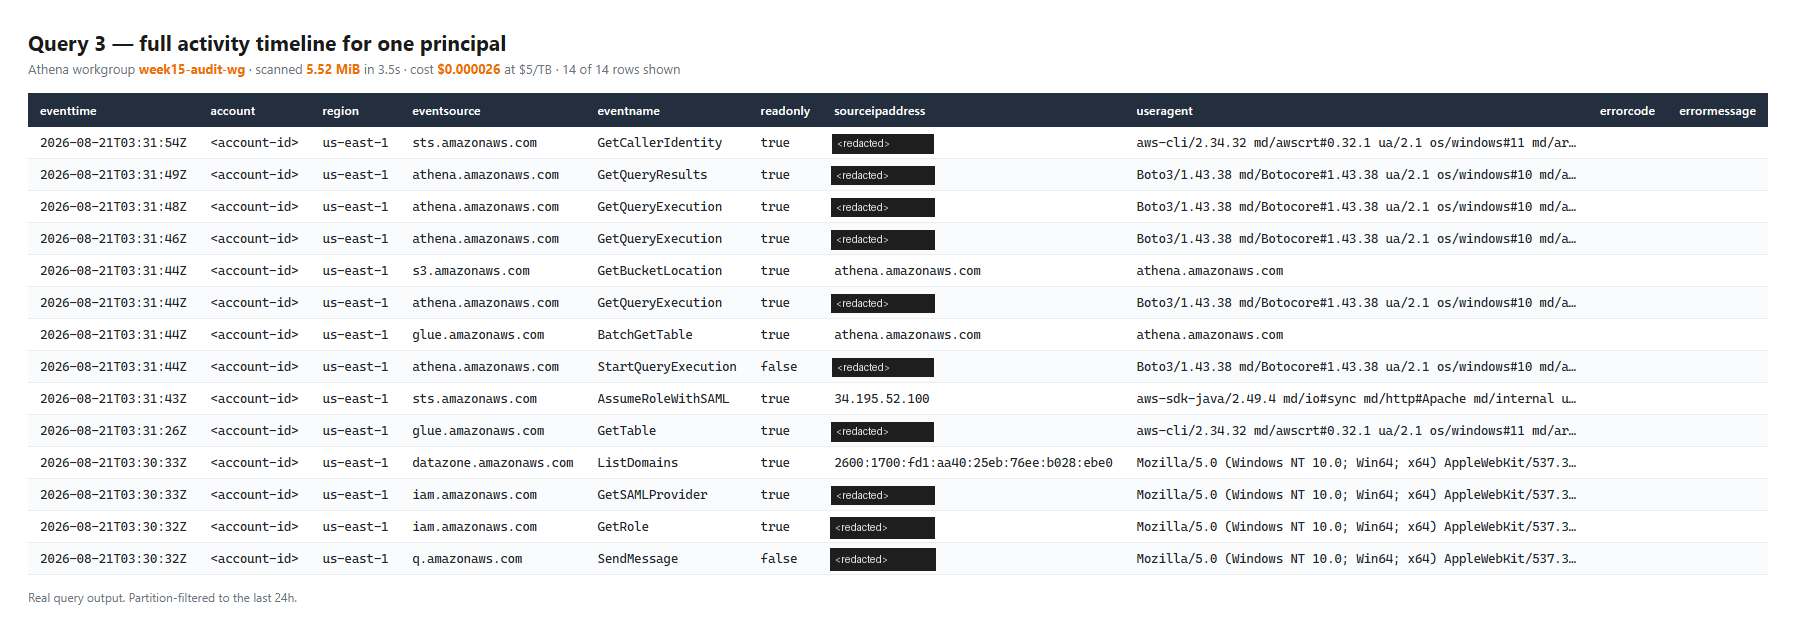
Task: Select timestamp 2026-08-21T03:31:48Z
Action: 113,207
